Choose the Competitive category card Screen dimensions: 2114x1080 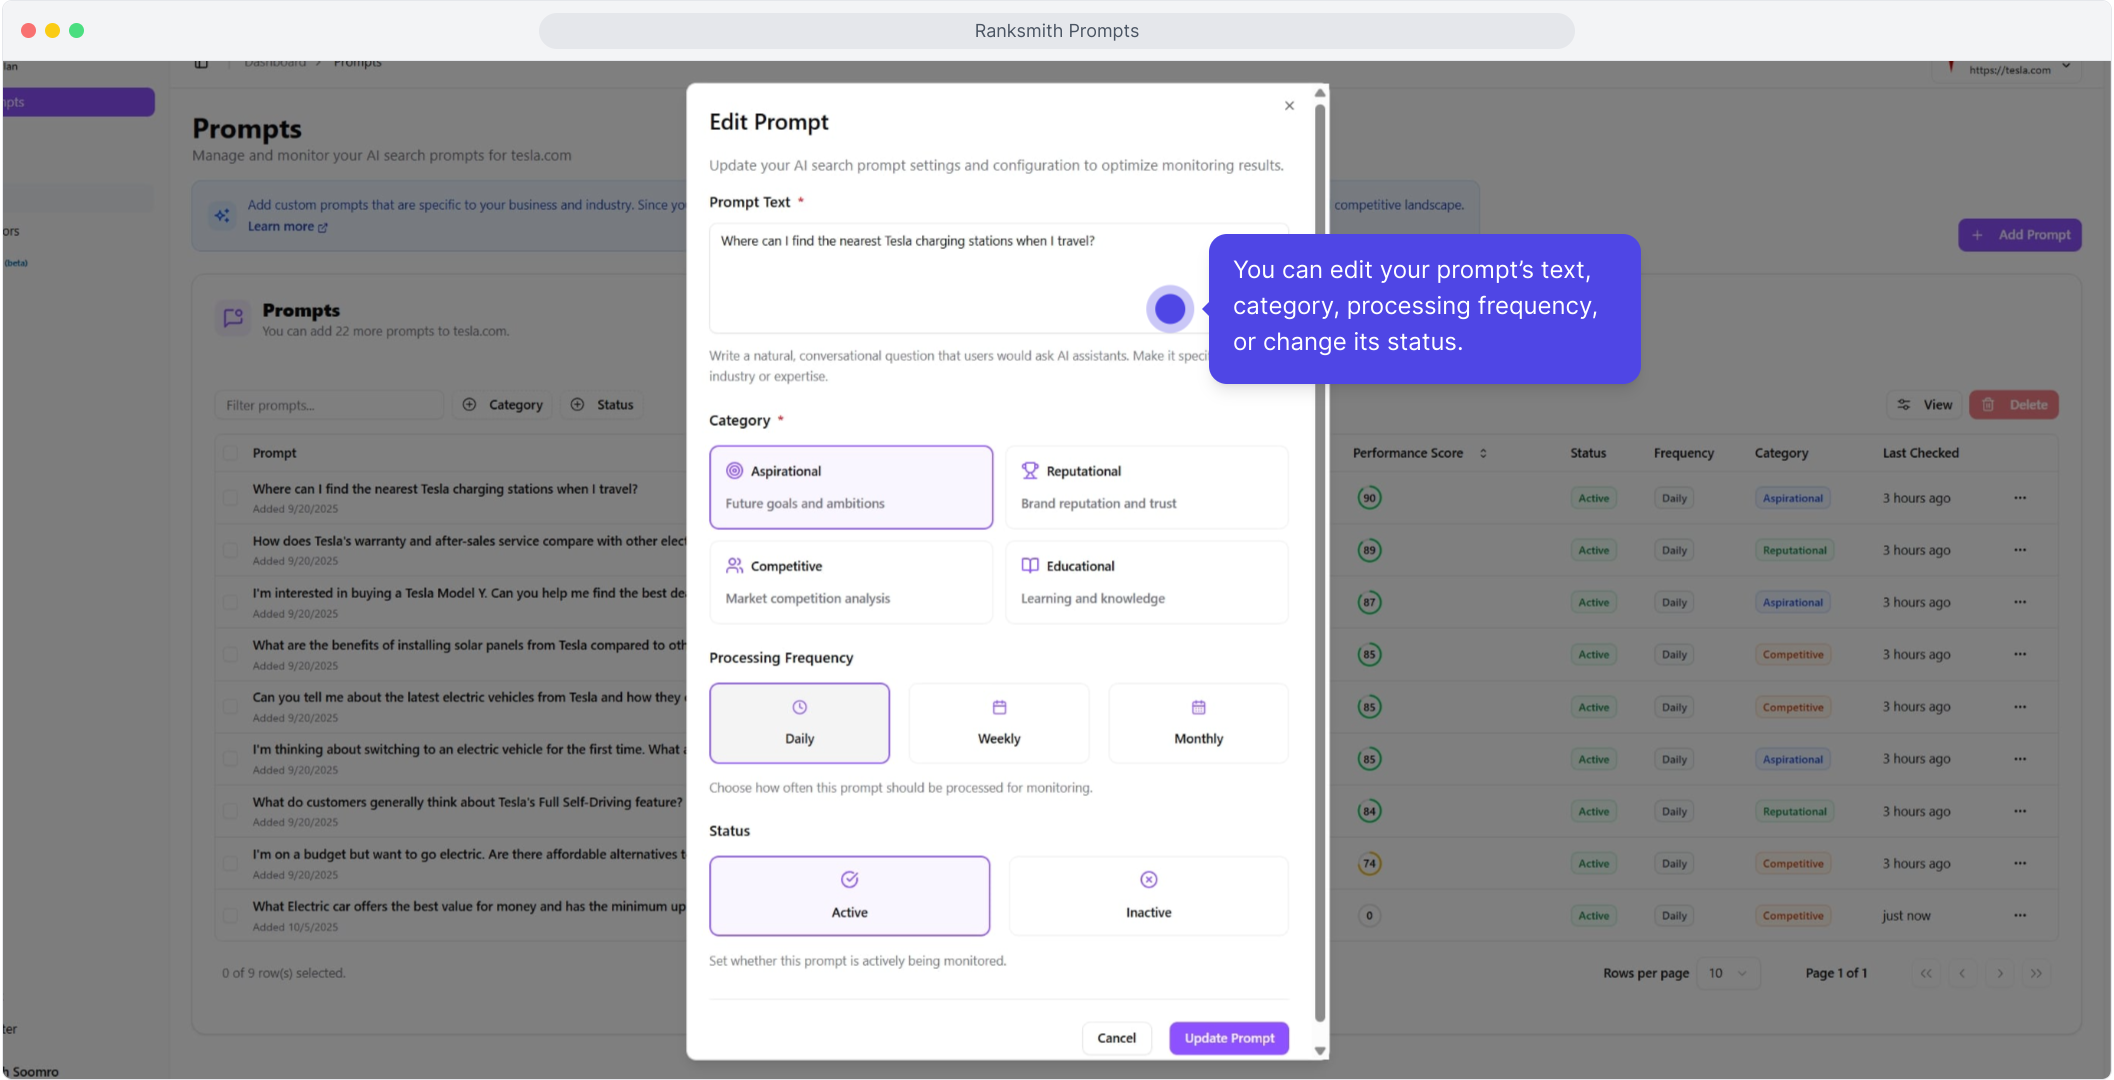(851, 582)
